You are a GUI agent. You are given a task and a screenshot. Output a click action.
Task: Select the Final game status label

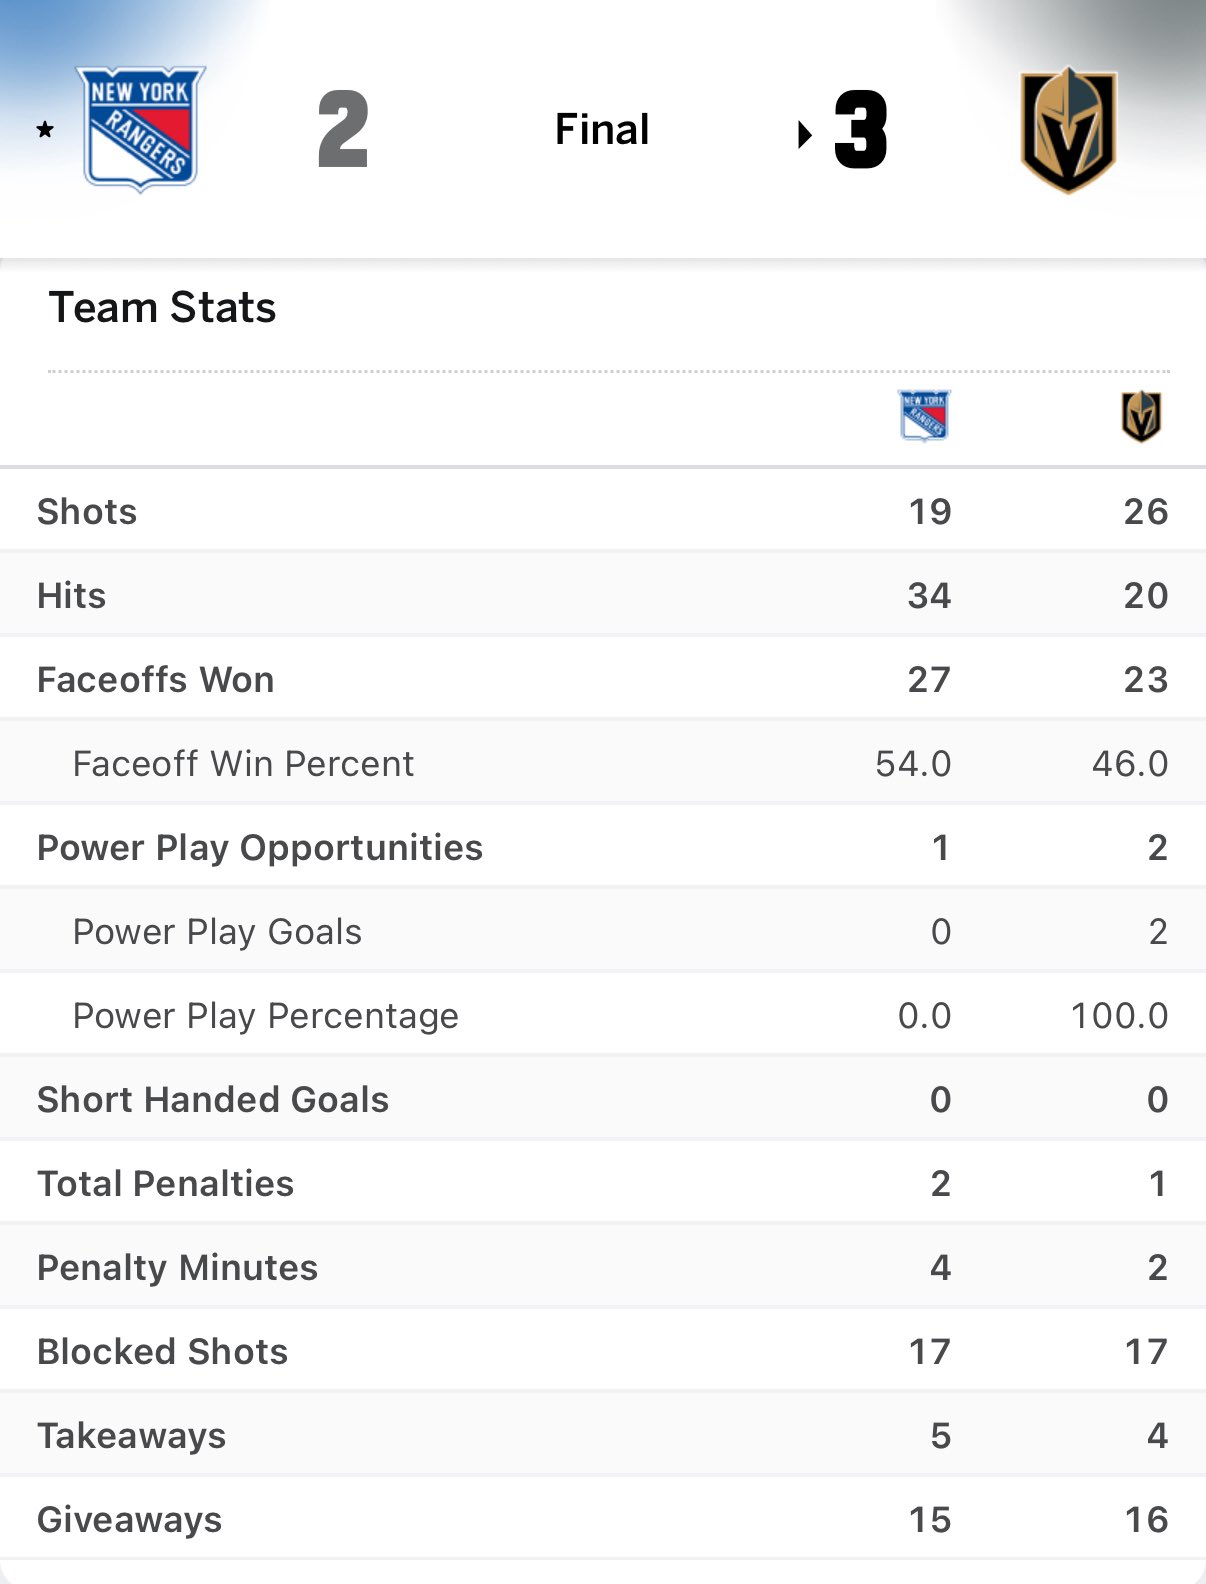(602, 129)
